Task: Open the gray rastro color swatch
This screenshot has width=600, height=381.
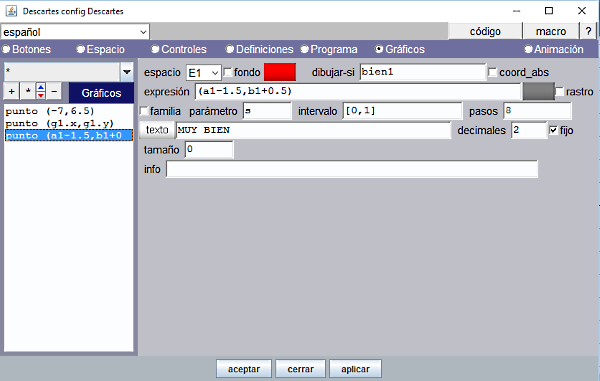Action: point(538,91)
